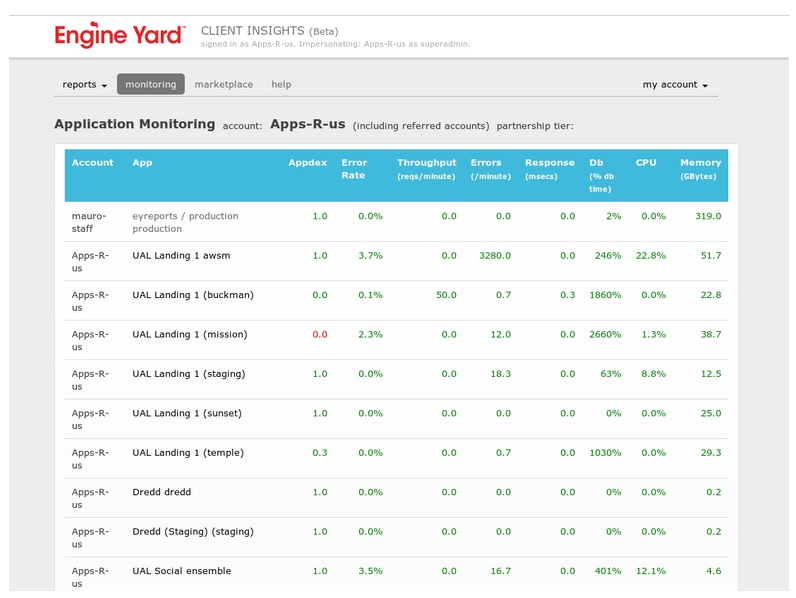Screen dimensions: 796x598
Task: Click the 16.7 errors value
Action: pos(501,571)
